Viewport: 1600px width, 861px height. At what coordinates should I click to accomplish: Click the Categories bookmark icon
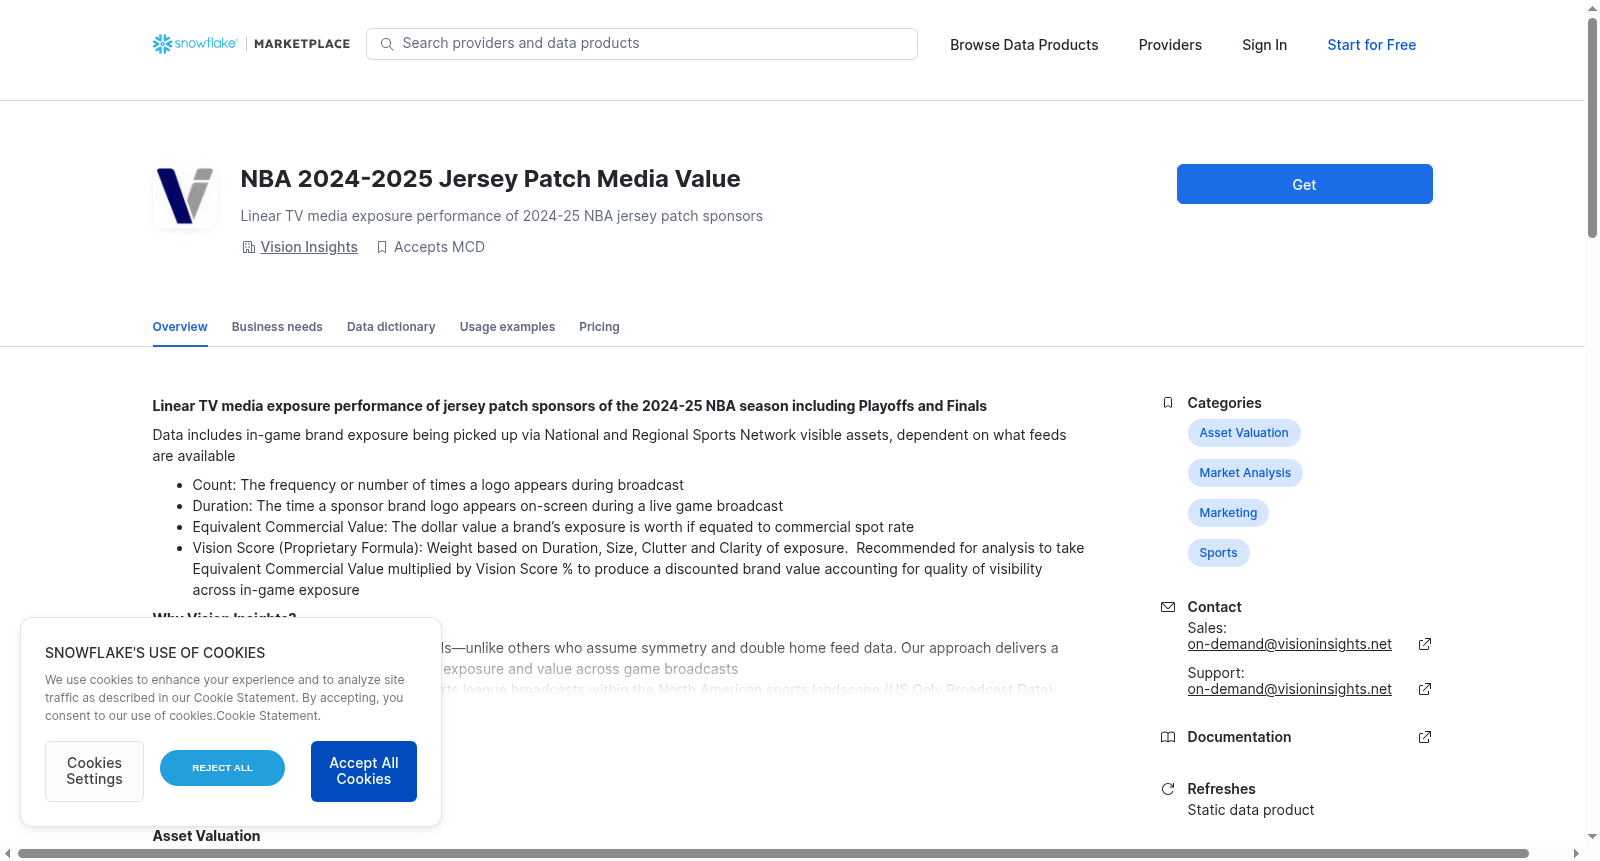click(1167, 403)
